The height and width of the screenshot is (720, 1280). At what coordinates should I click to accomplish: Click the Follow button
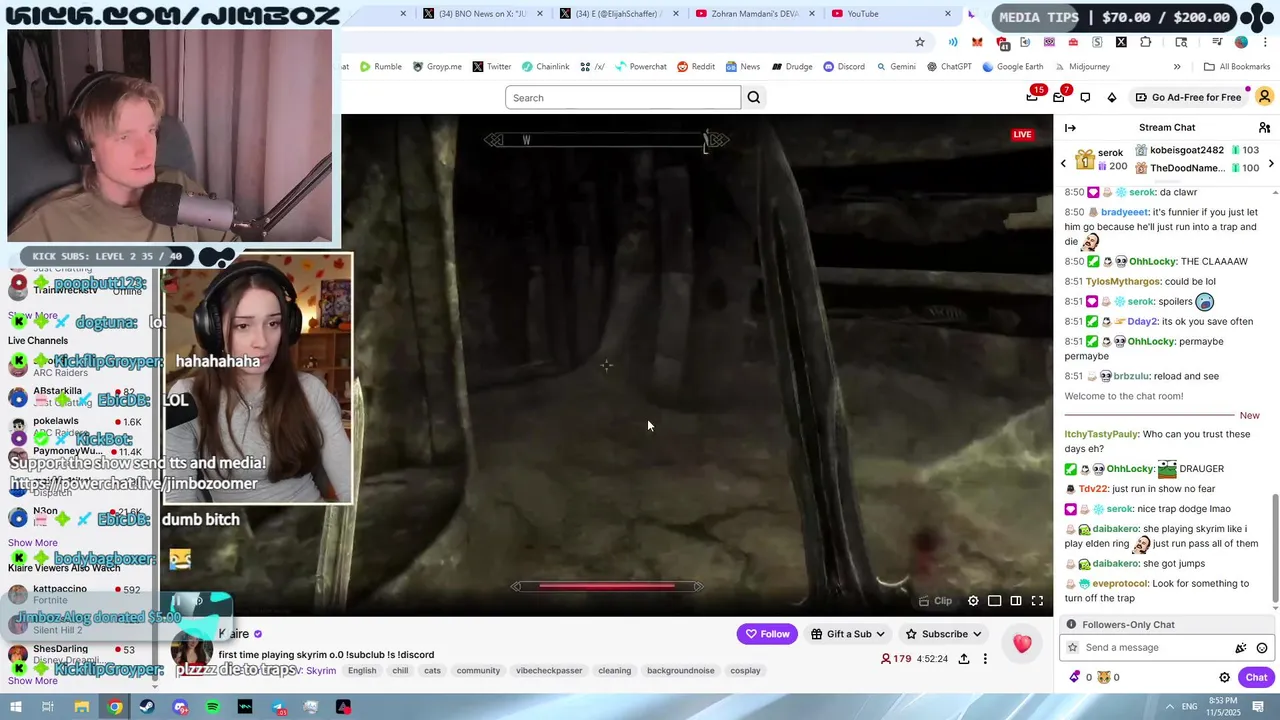(x=767, y=634)
